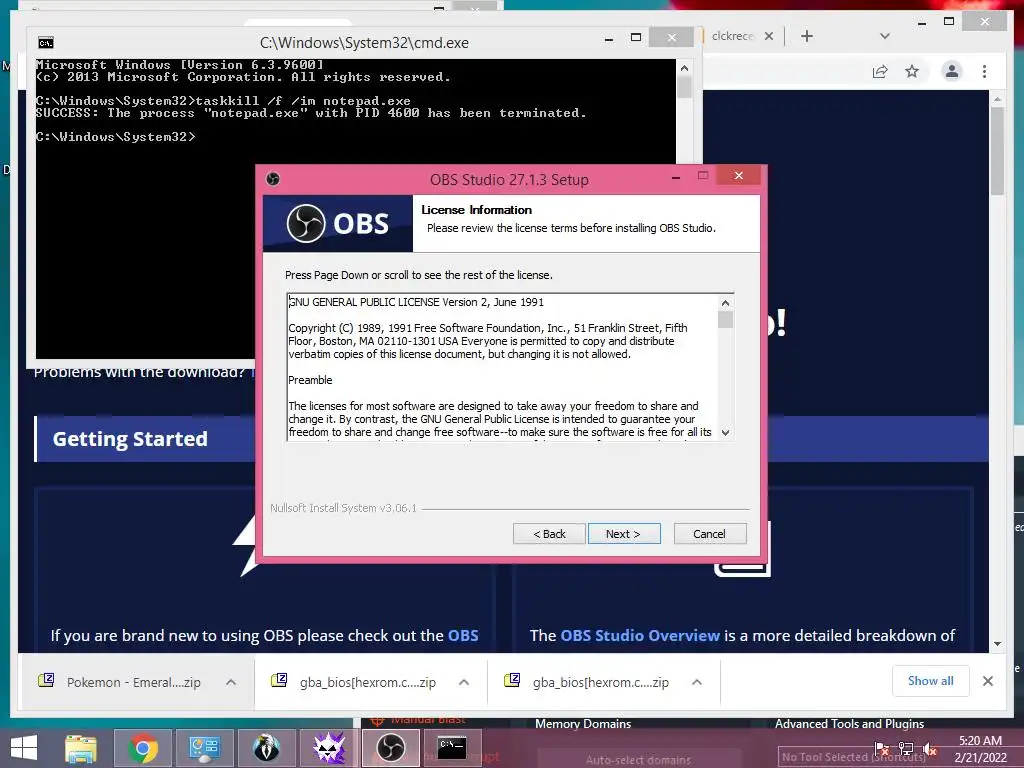
Task: Click Next in OBS Setup dialog
Action: (624, 534)
